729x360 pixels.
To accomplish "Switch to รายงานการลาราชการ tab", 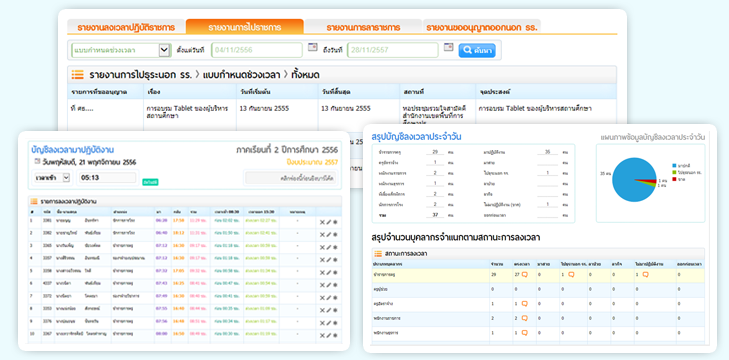I will pos(363,27).
